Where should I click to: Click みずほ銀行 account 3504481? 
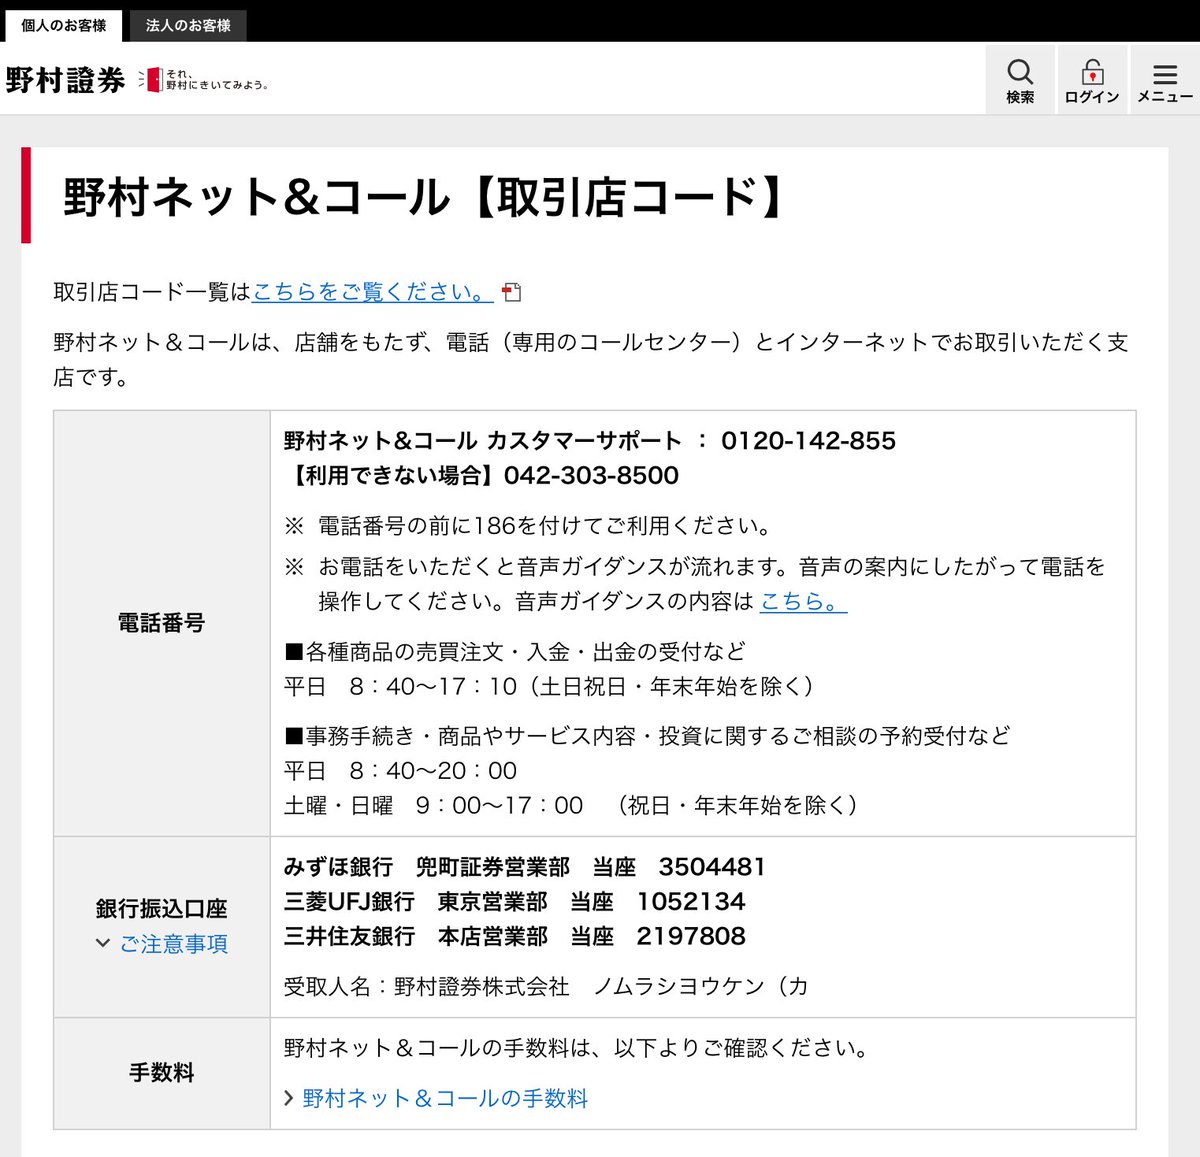point(524,867)
